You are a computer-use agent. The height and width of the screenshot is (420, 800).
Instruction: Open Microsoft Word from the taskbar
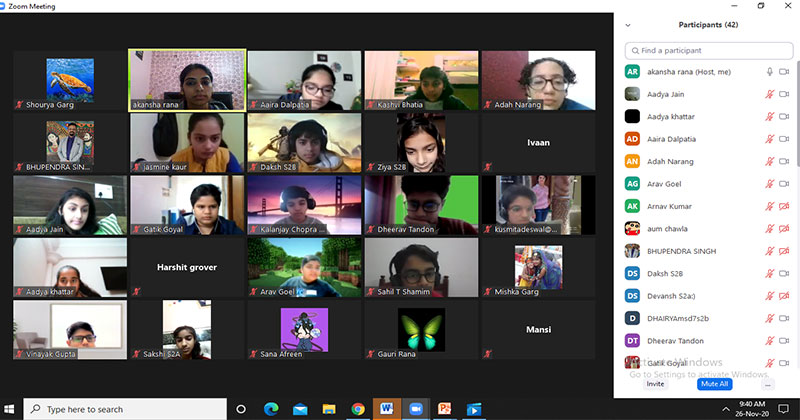pyautogui.click(x=386, y=409)
